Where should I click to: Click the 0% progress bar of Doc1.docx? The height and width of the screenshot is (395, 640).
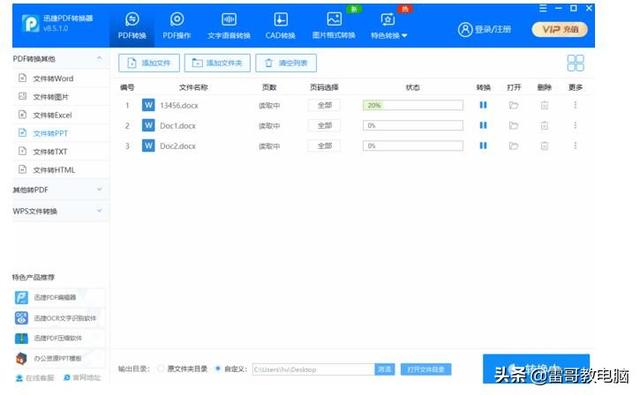pos(413,125)
